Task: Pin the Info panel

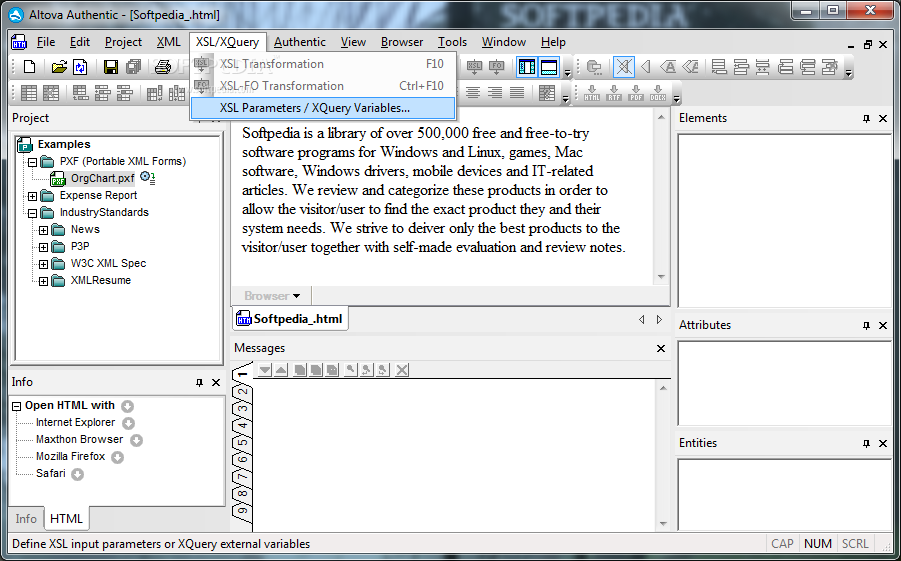Action: tap(199, 382)
